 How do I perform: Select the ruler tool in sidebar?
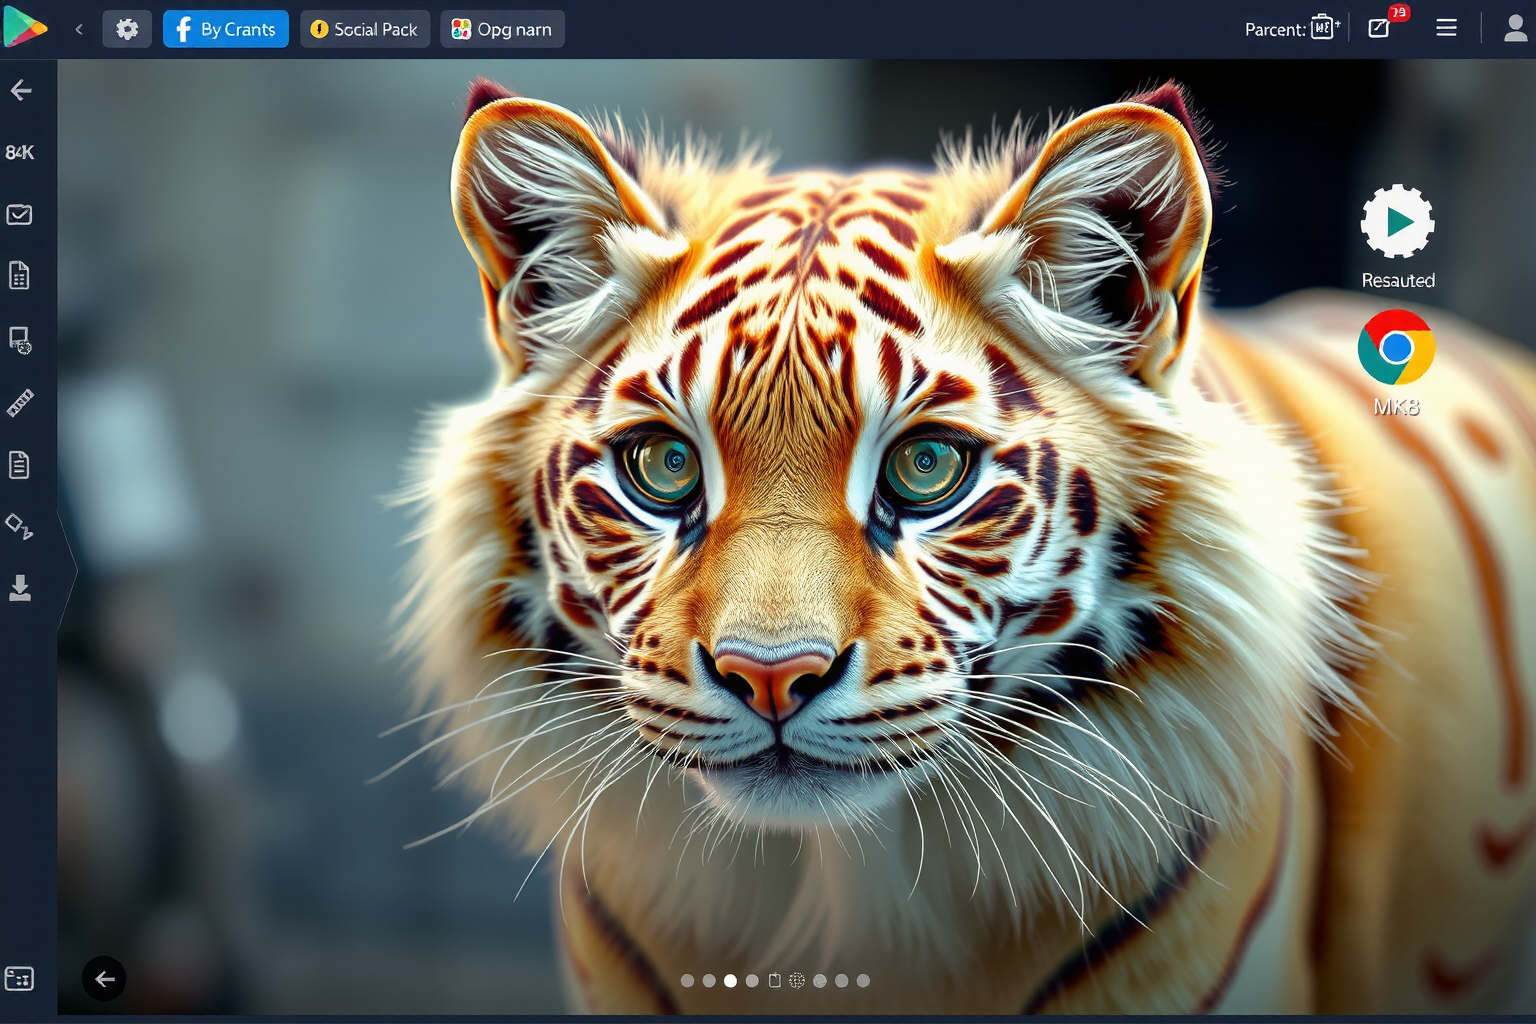click(20, 403)
